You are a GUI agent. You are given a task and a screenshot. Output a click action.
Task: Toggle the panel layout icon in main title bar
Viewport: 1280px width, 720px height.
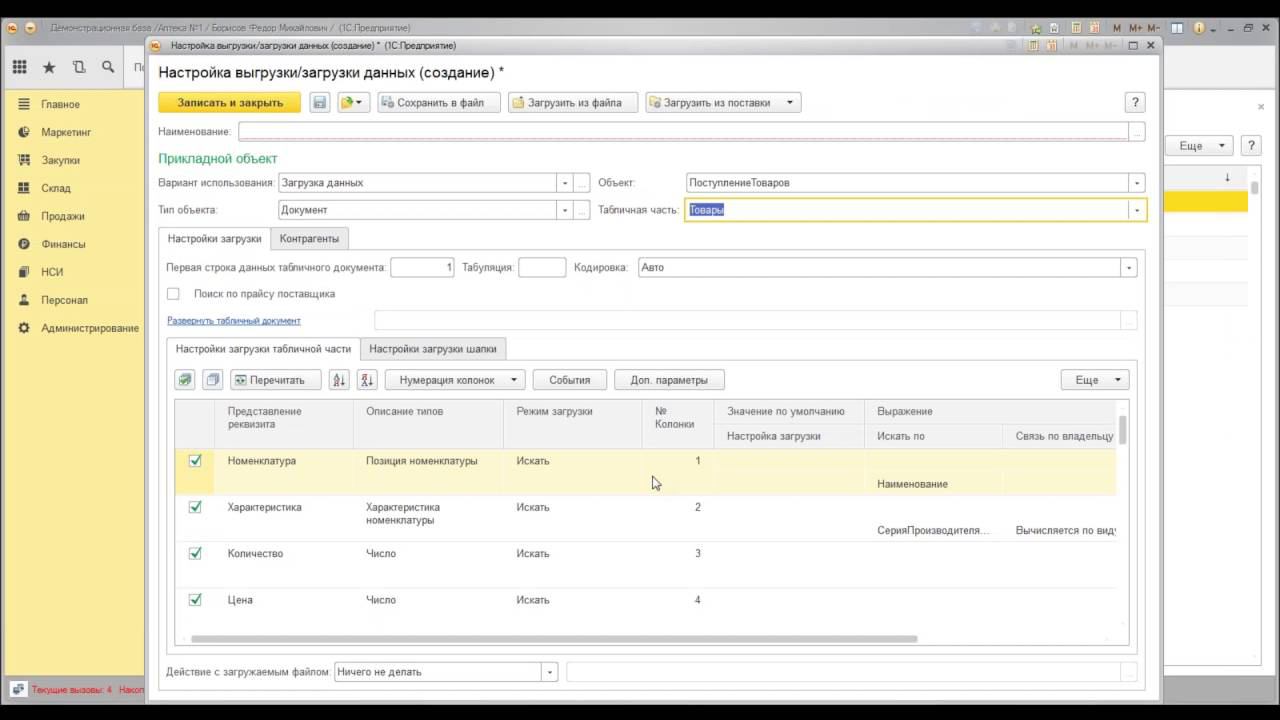click(1178, 28)
